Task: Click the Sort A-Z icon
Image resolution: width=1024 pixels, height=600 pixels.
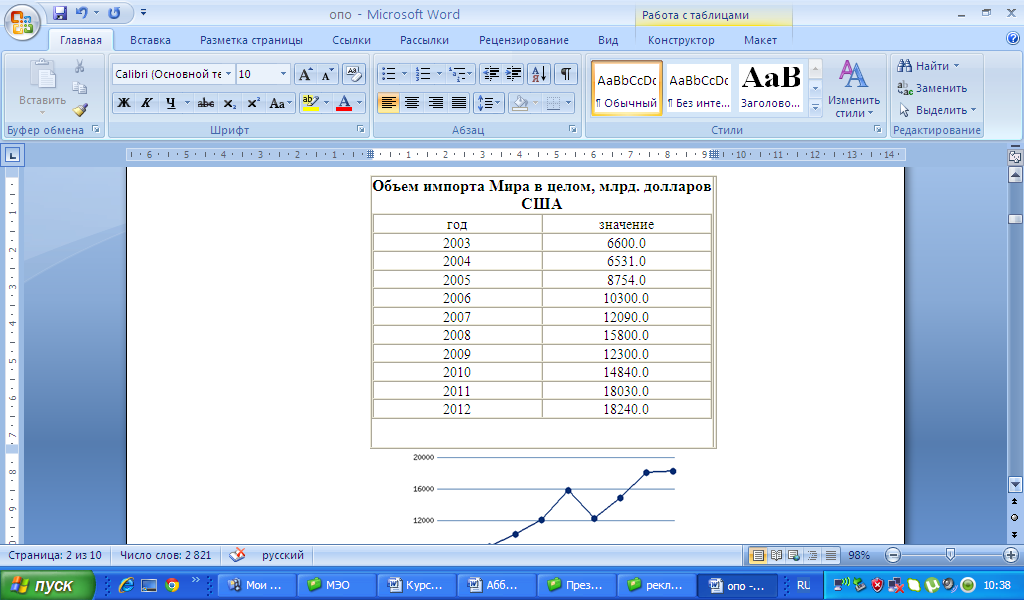Action: pyautogui.click(x=538, y=74)
